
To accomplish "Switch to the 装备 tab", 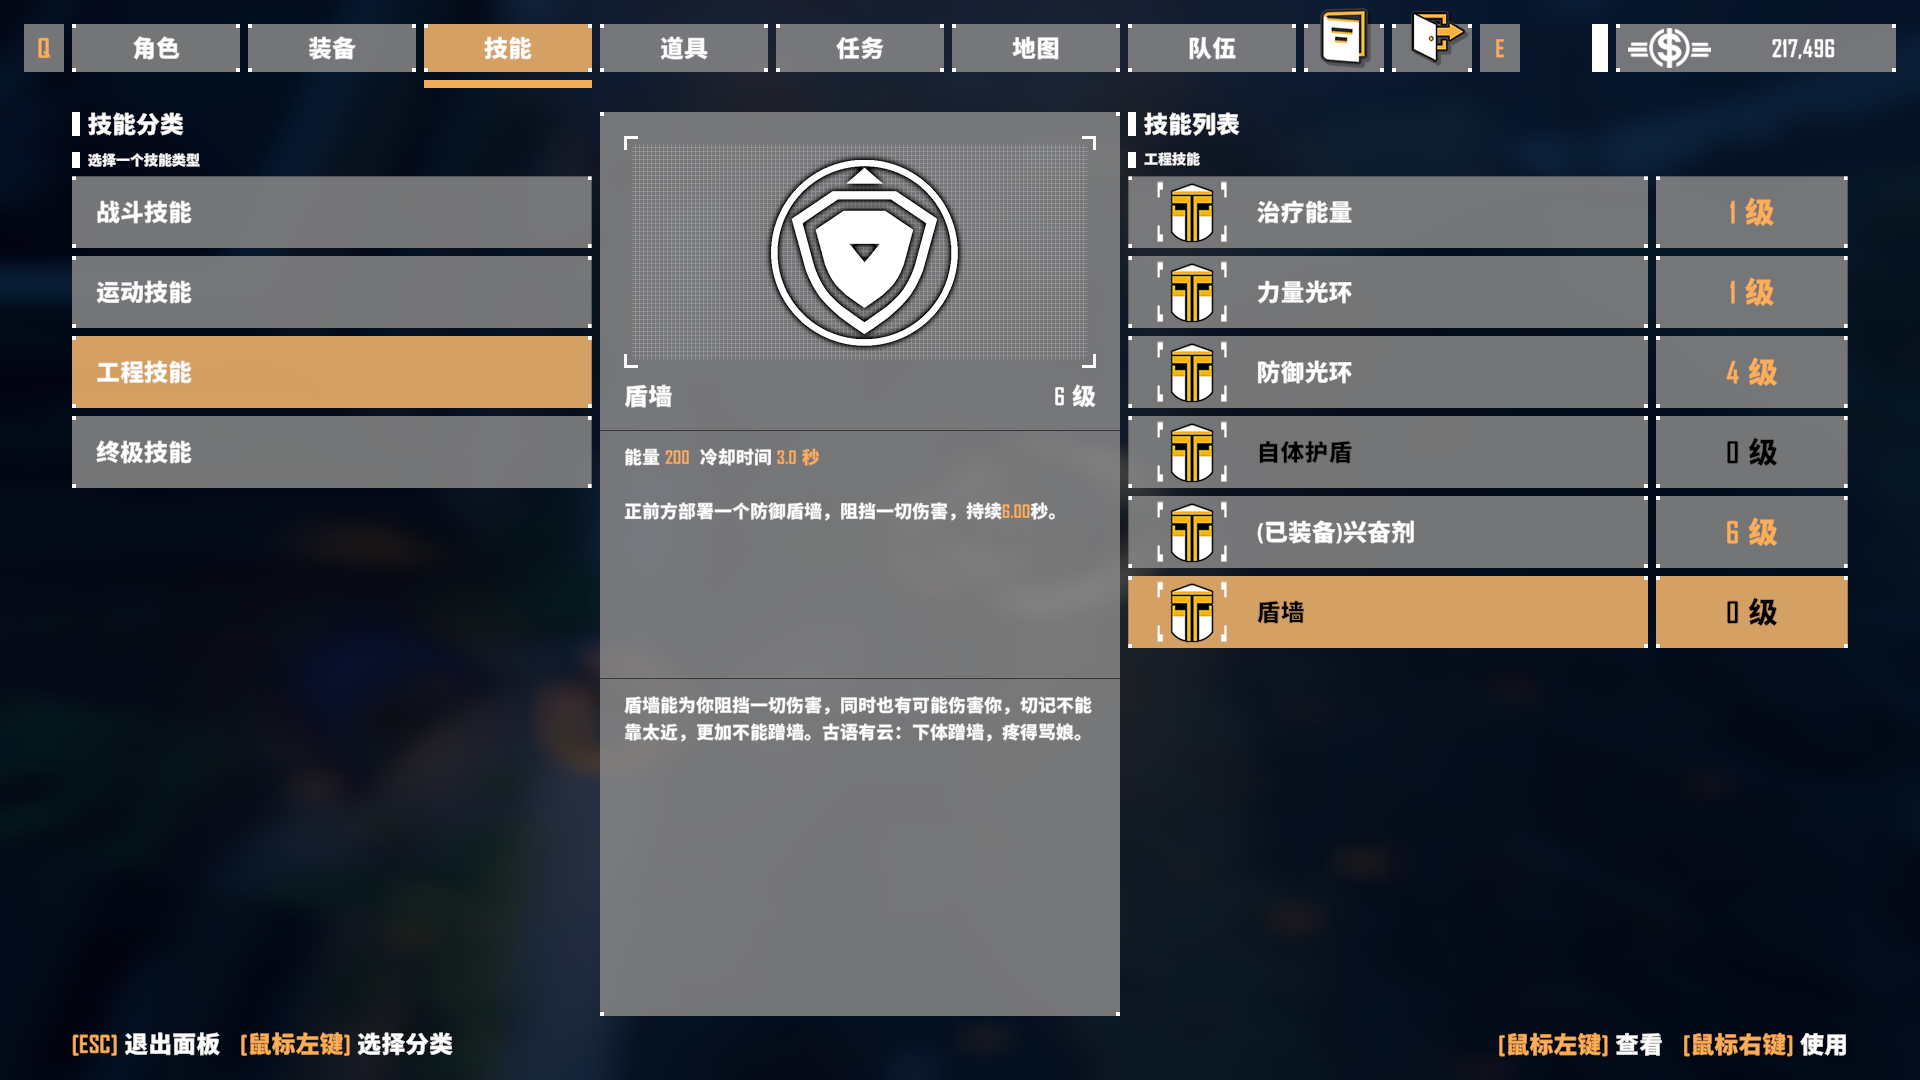I will click(x=332, y=48).
